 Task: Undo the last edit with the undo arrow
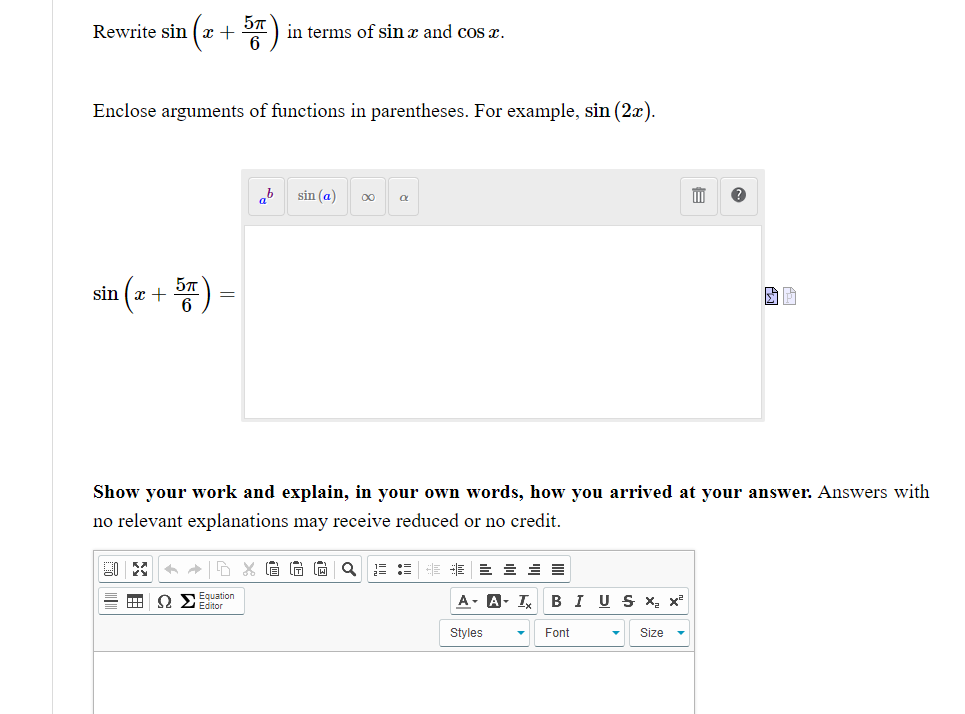coord(170,569)
